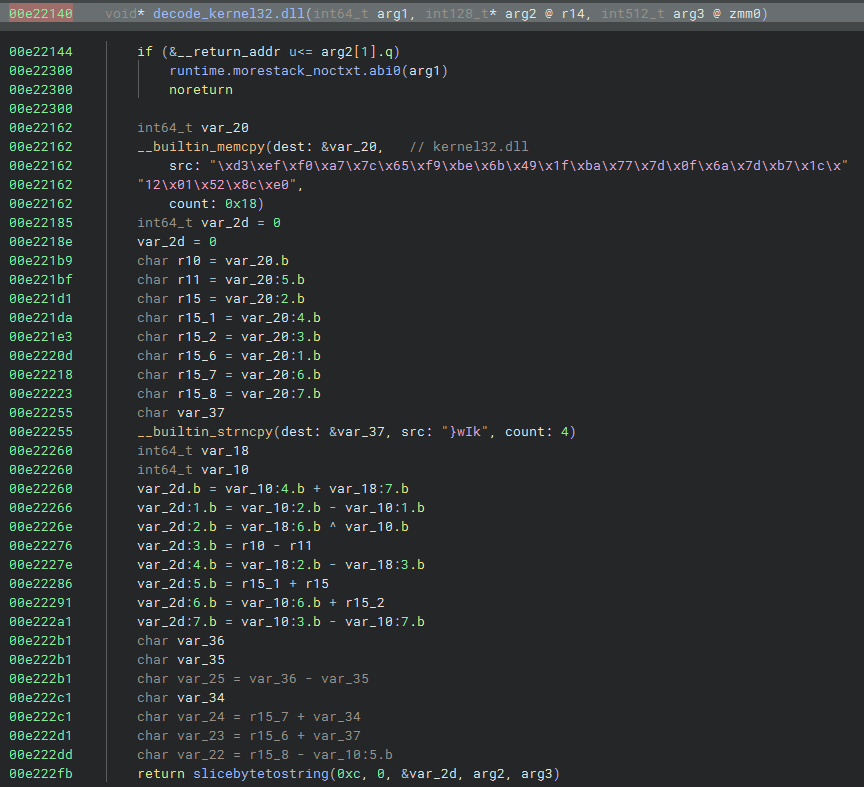
Task: Click the noreturn keyword
Action: pos(201,90)
